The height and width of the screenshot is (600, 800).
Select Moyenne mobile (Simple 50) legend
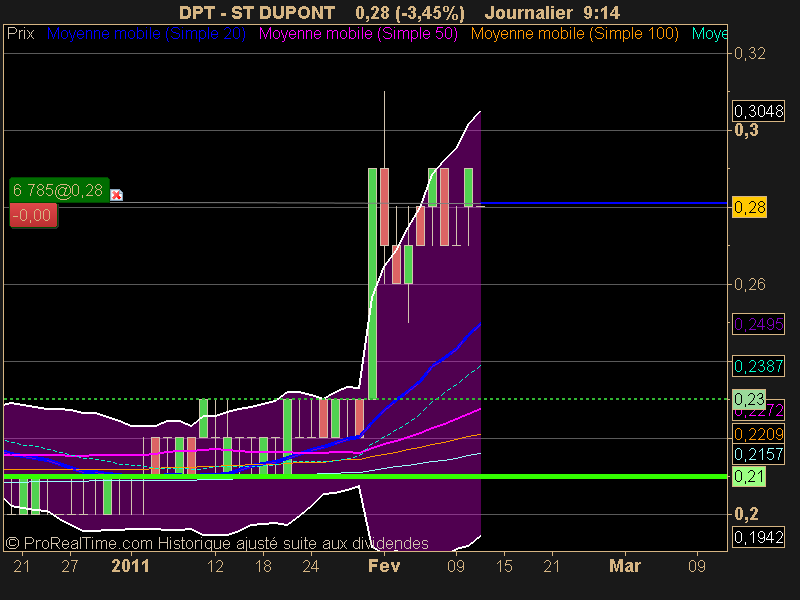(x=358, y=34)
